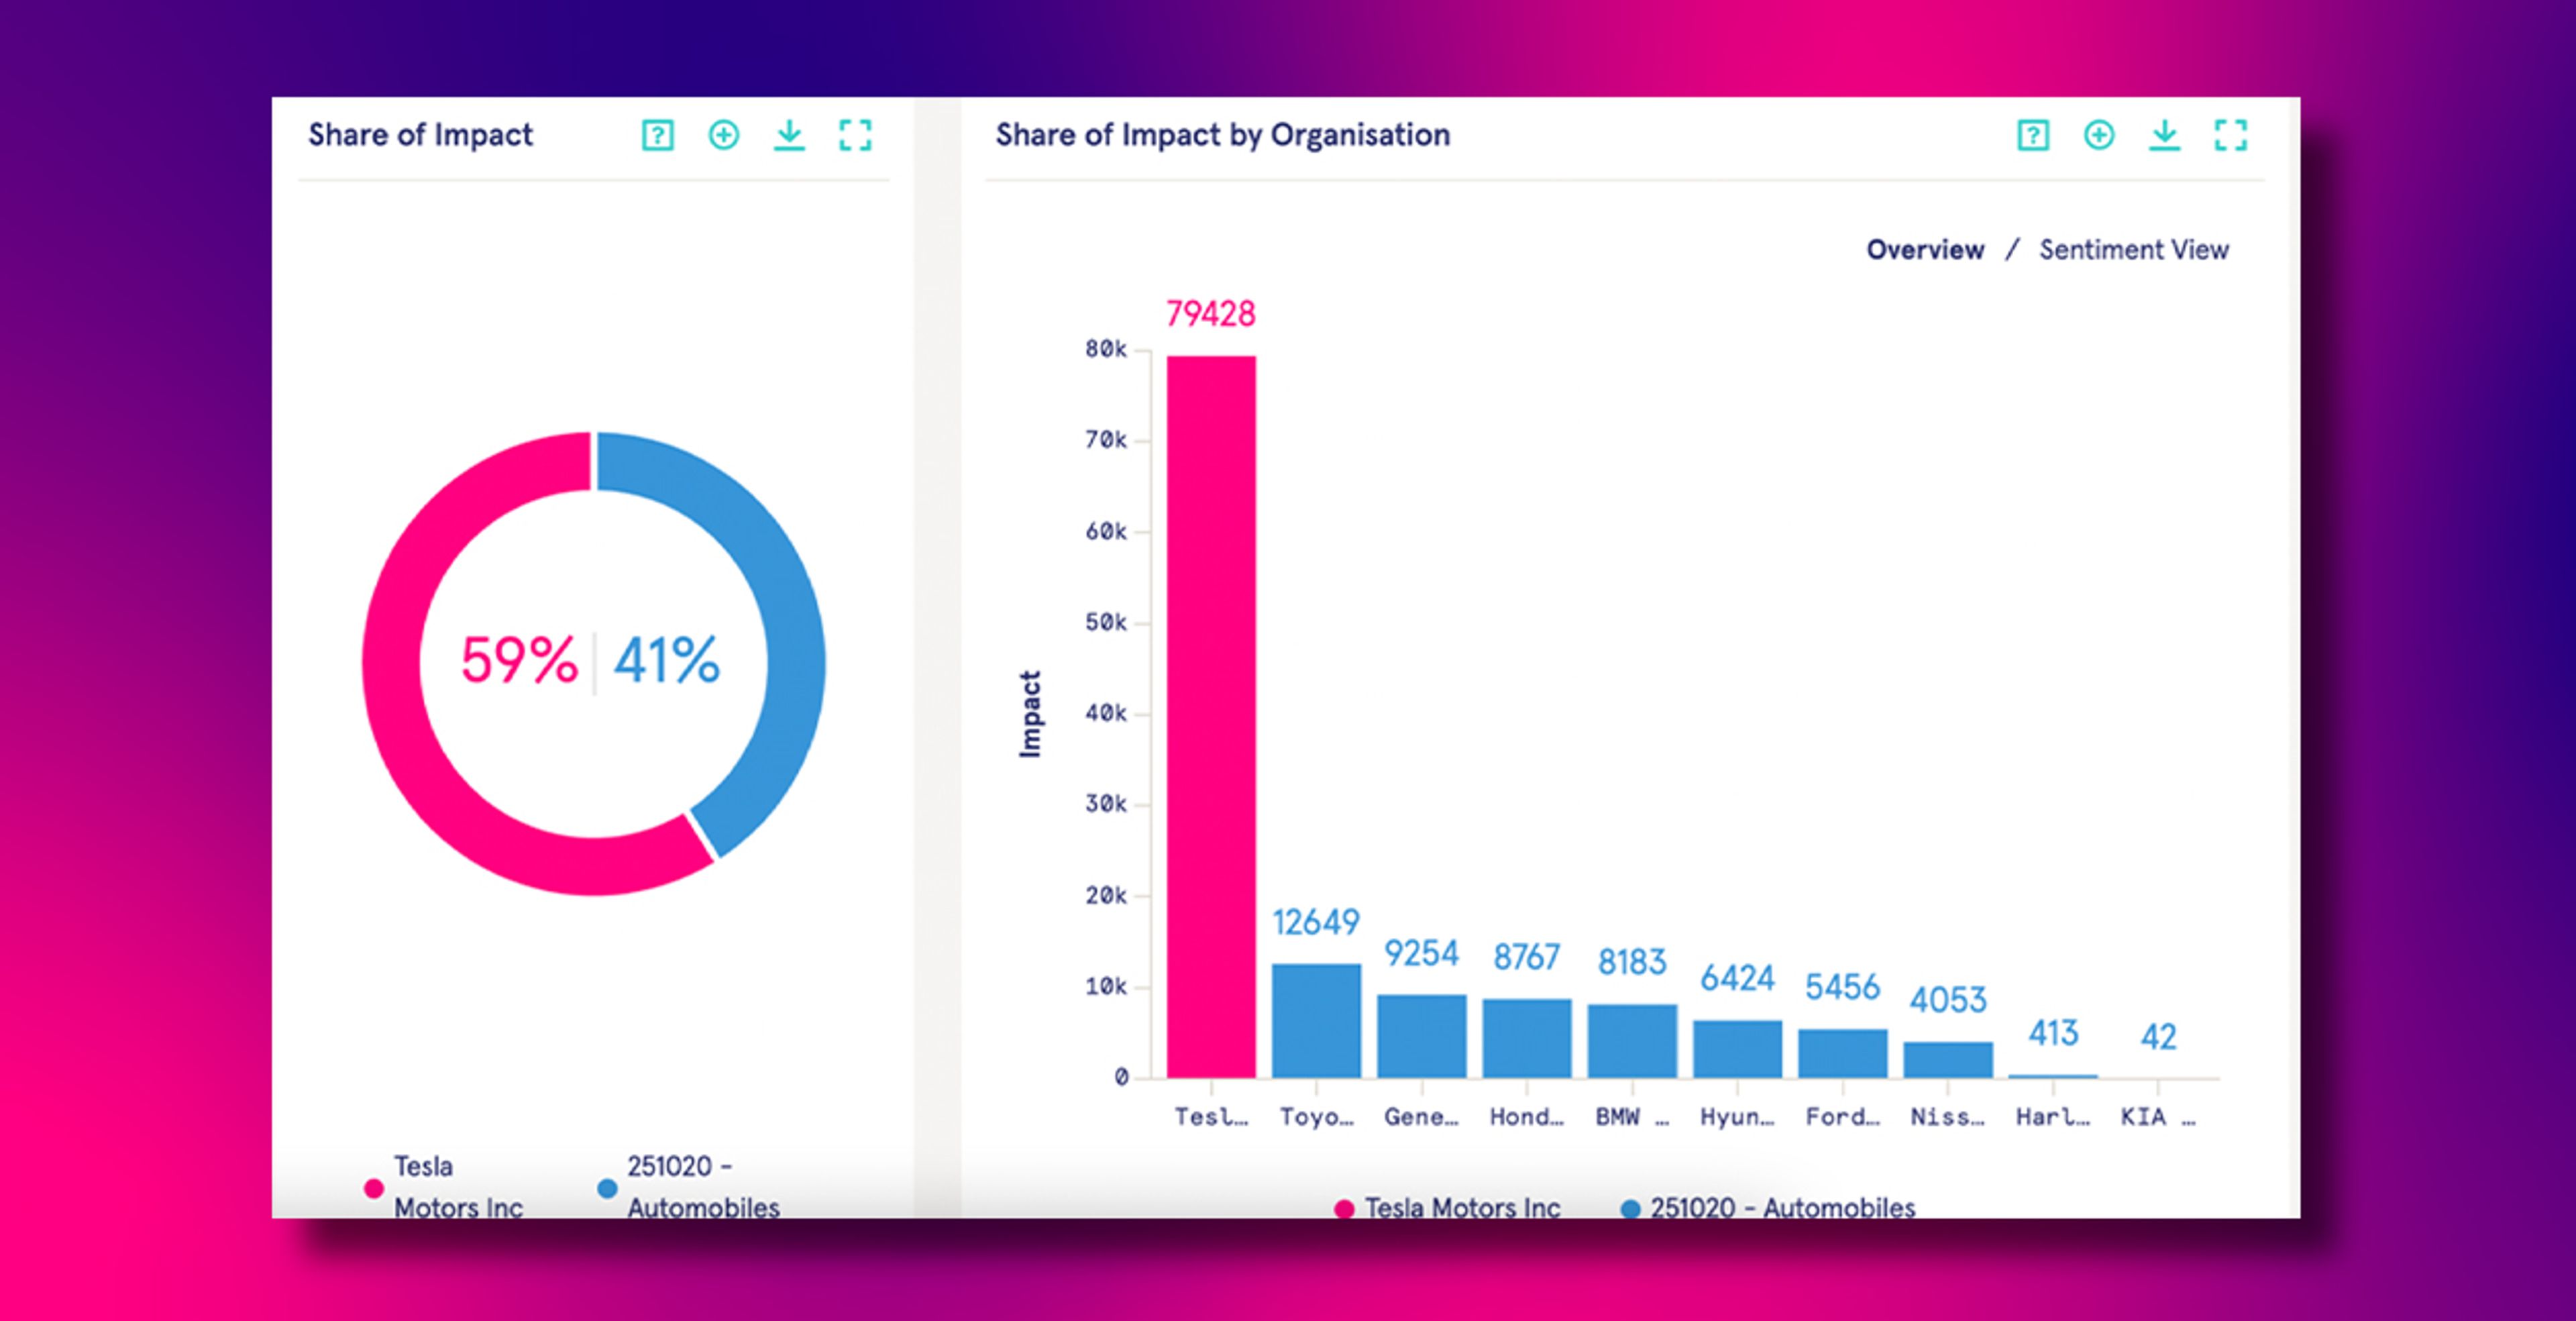Click the BMW bar labeled 8183

point(1632,1041)
